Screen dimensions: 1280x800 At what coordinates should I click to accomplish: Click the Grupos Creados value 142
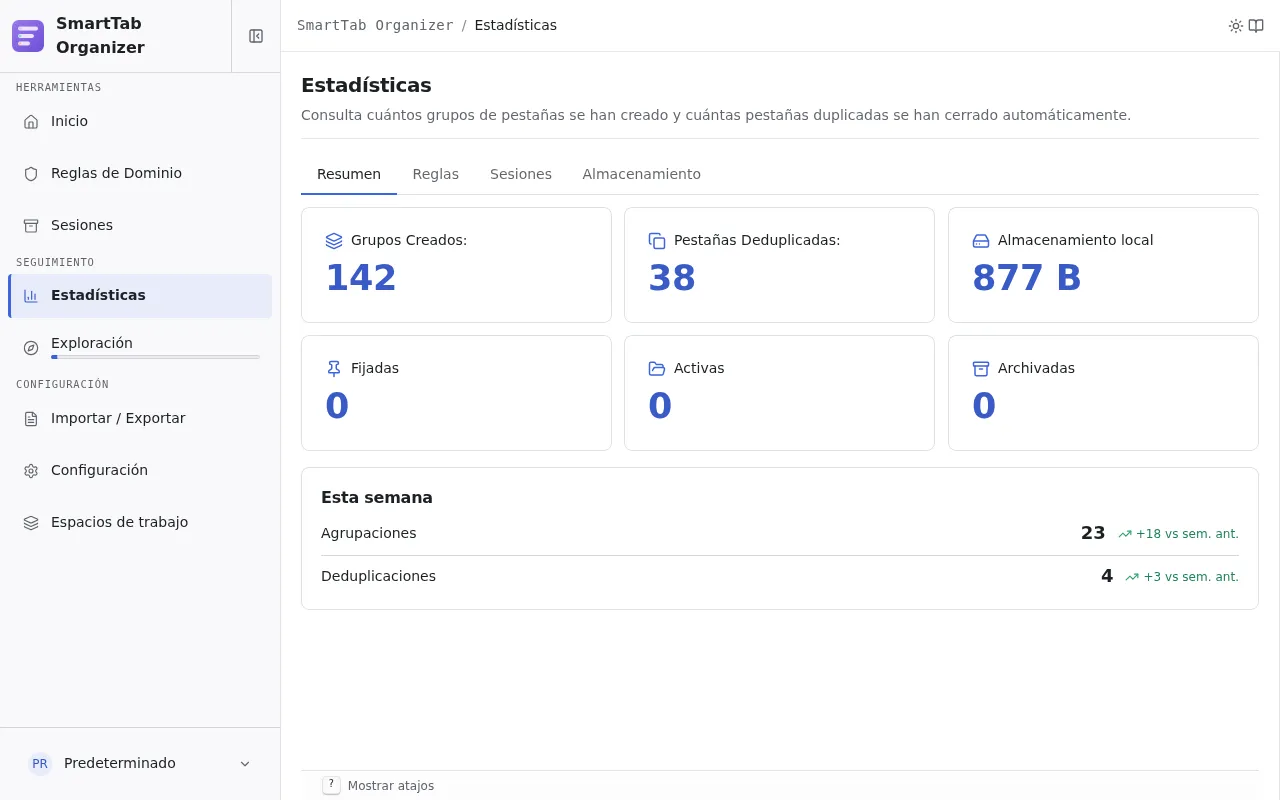tap(361, 278)
